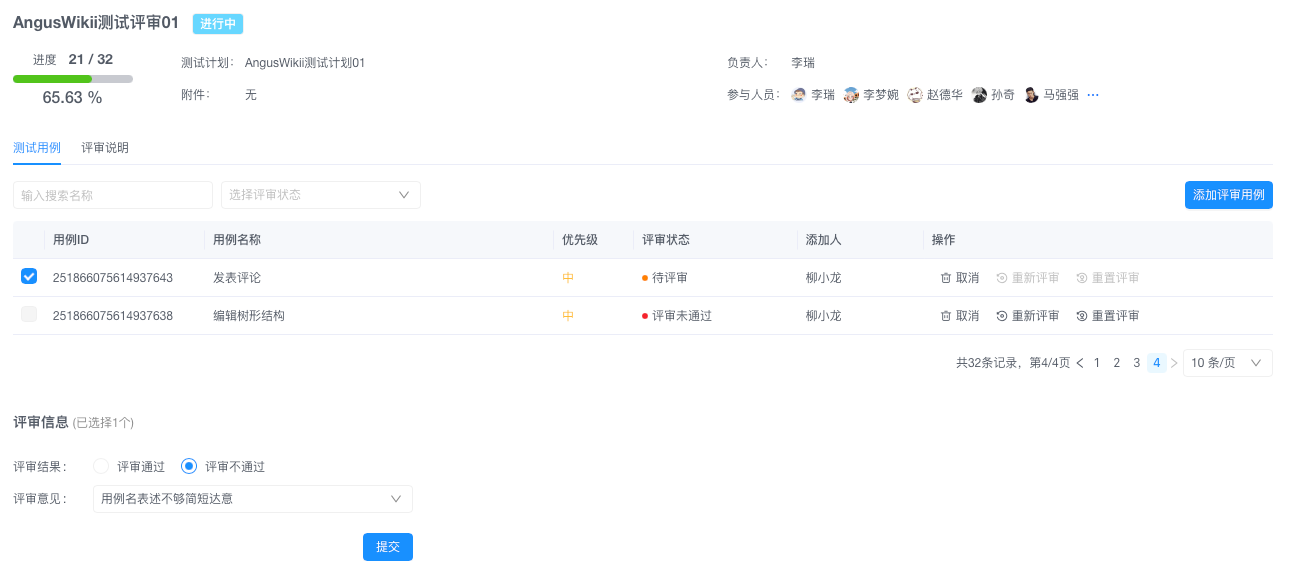Image resolution: width=1291 pixels, height=582 pixels.
Task: Click the trash icon for 发表评论 row
Action: tap(946, 278)
